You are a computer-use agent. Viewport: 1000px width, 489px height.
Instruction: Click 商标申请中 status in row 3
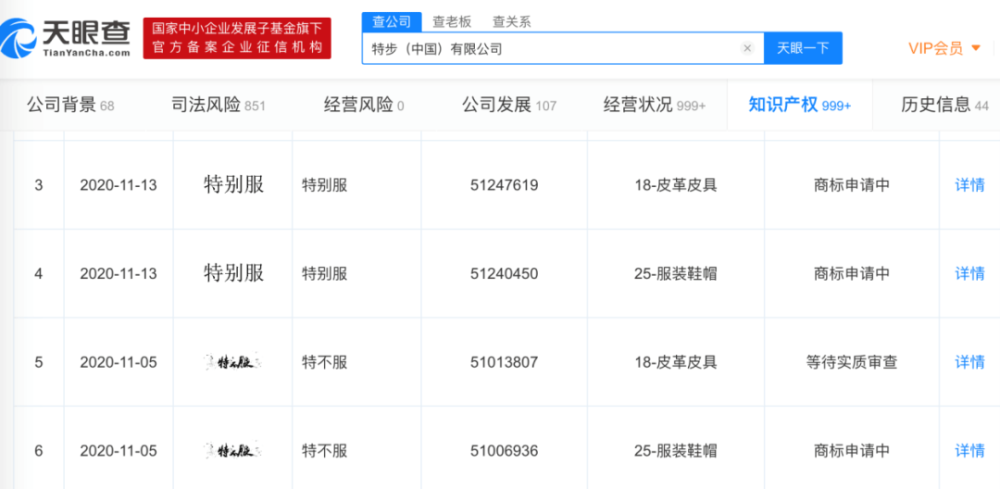coord(851,186)
